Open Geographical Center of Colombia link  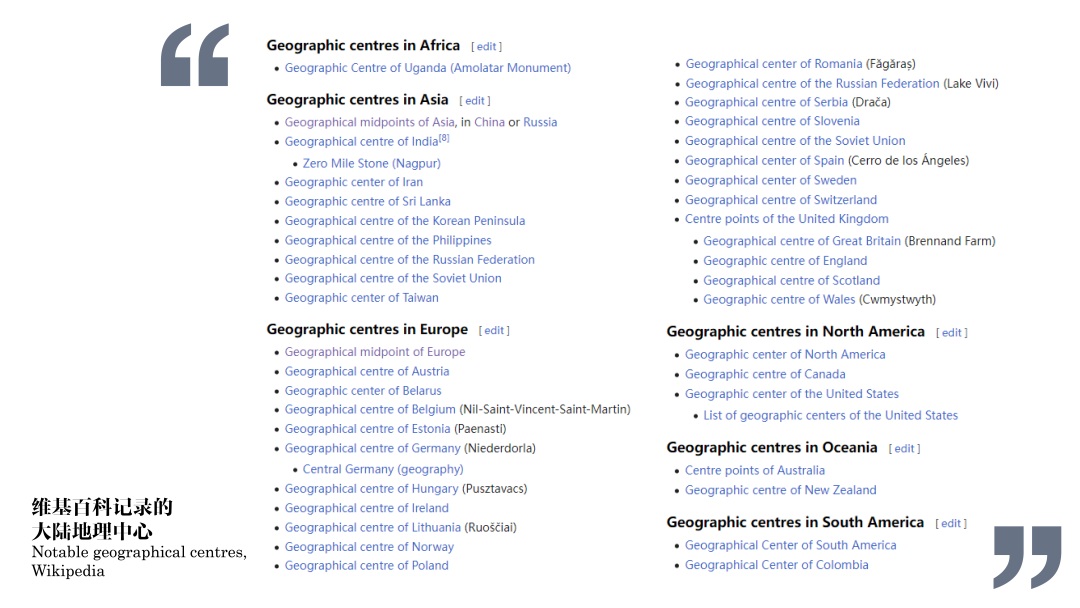[776, 565]
